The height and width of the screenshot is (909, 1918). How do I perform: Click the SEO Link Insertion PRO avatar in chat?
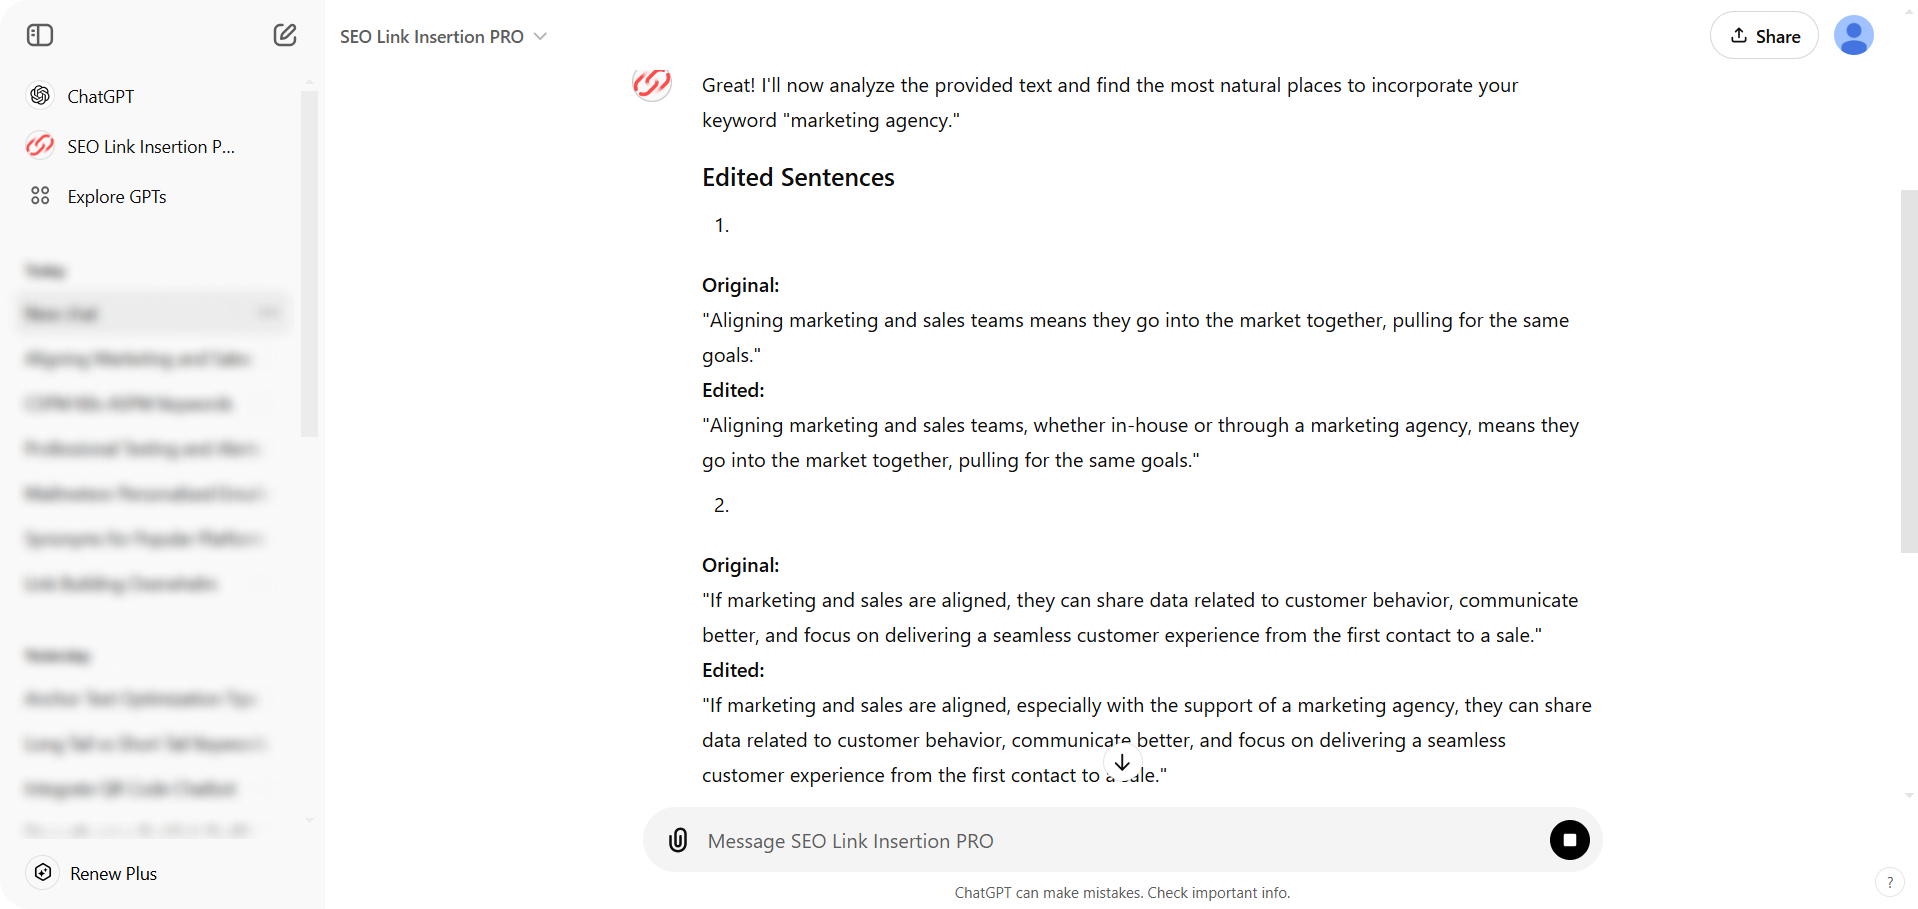[x=652, y=84]
